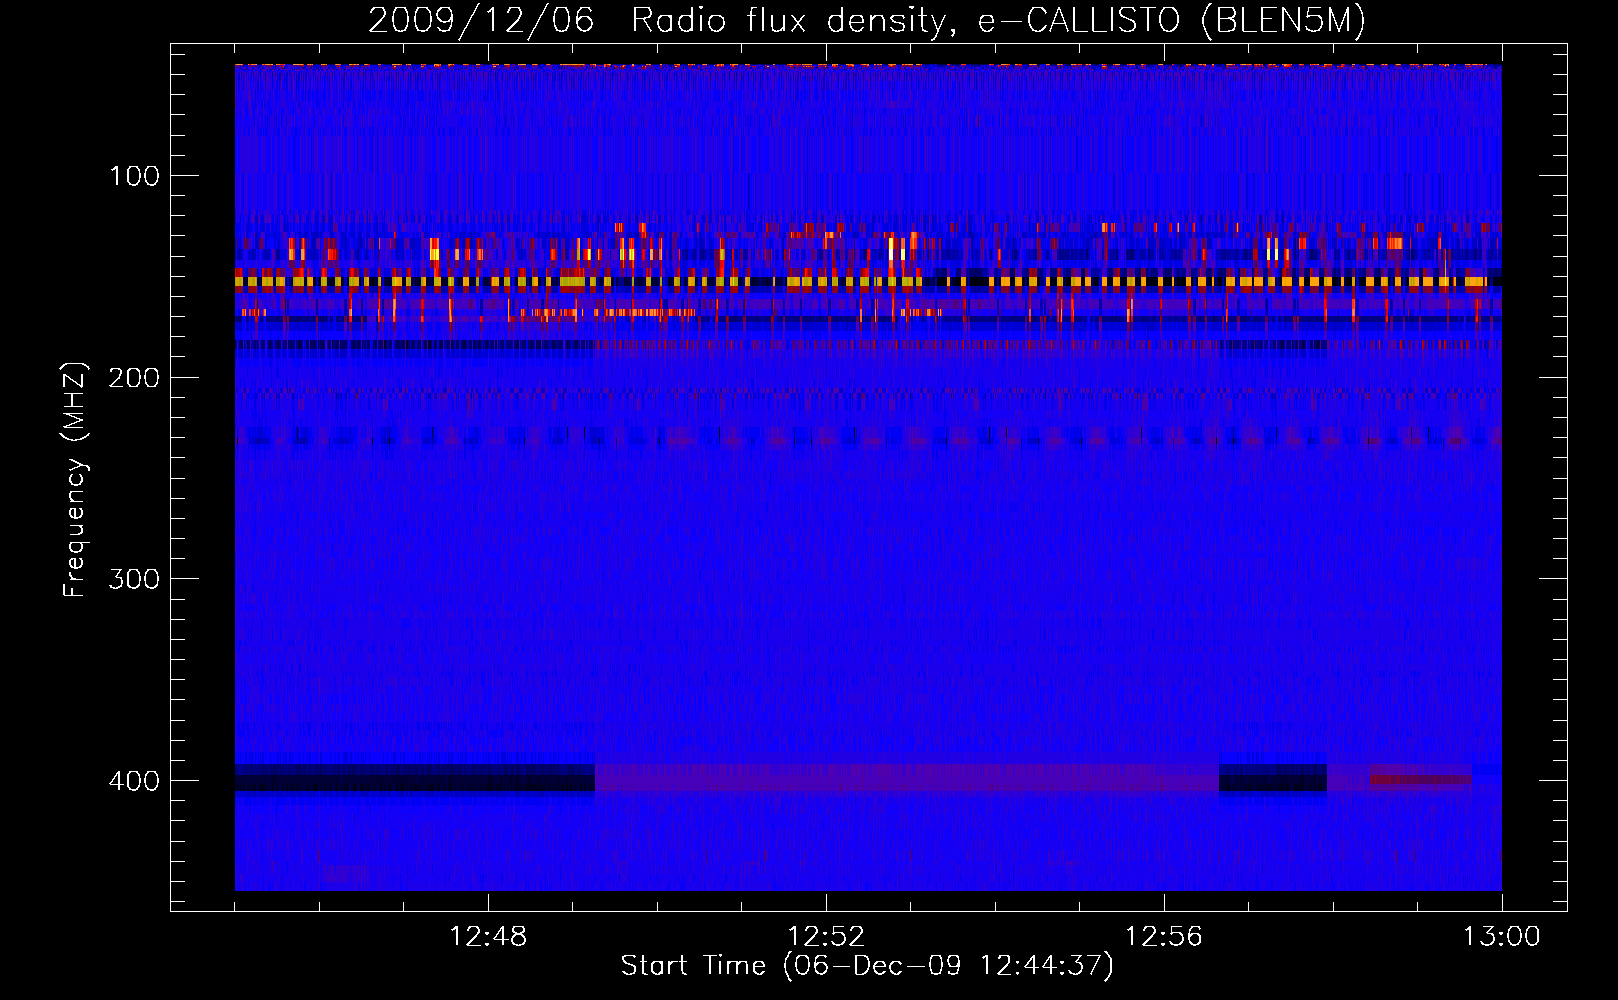Click the 12:48 time tick label
Image resolution: width=1618 pixels, height=1000 pixels.
[x=488, y=937]
